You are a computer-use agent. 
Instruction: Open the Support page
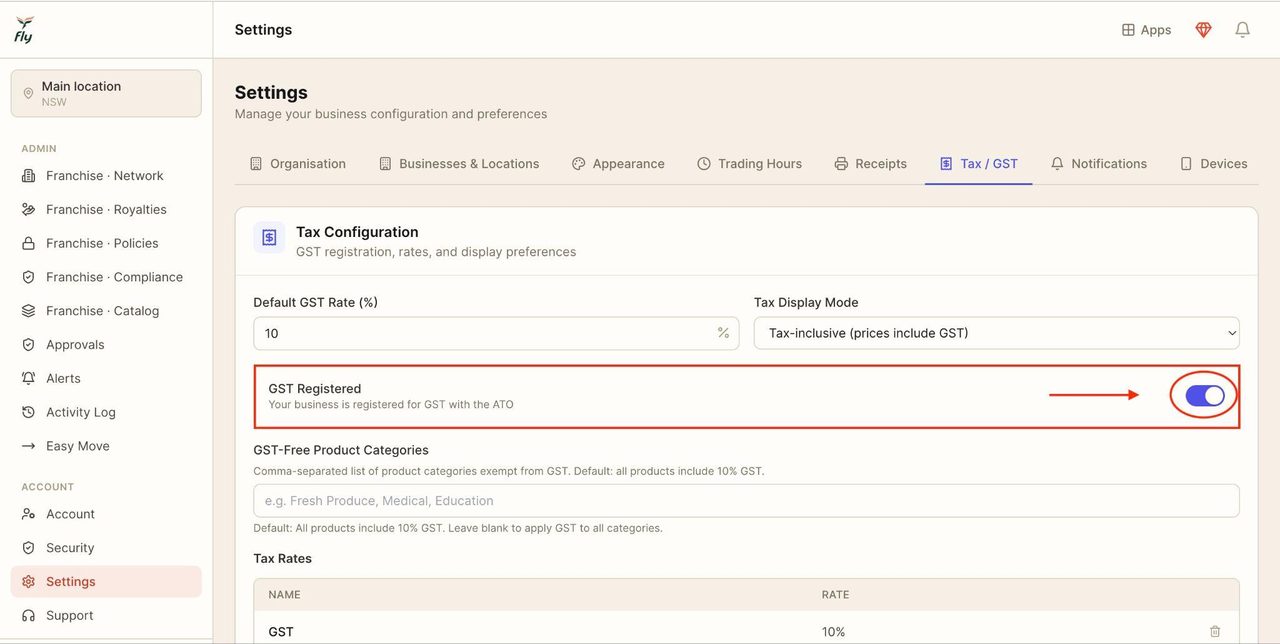pos(106,616)
